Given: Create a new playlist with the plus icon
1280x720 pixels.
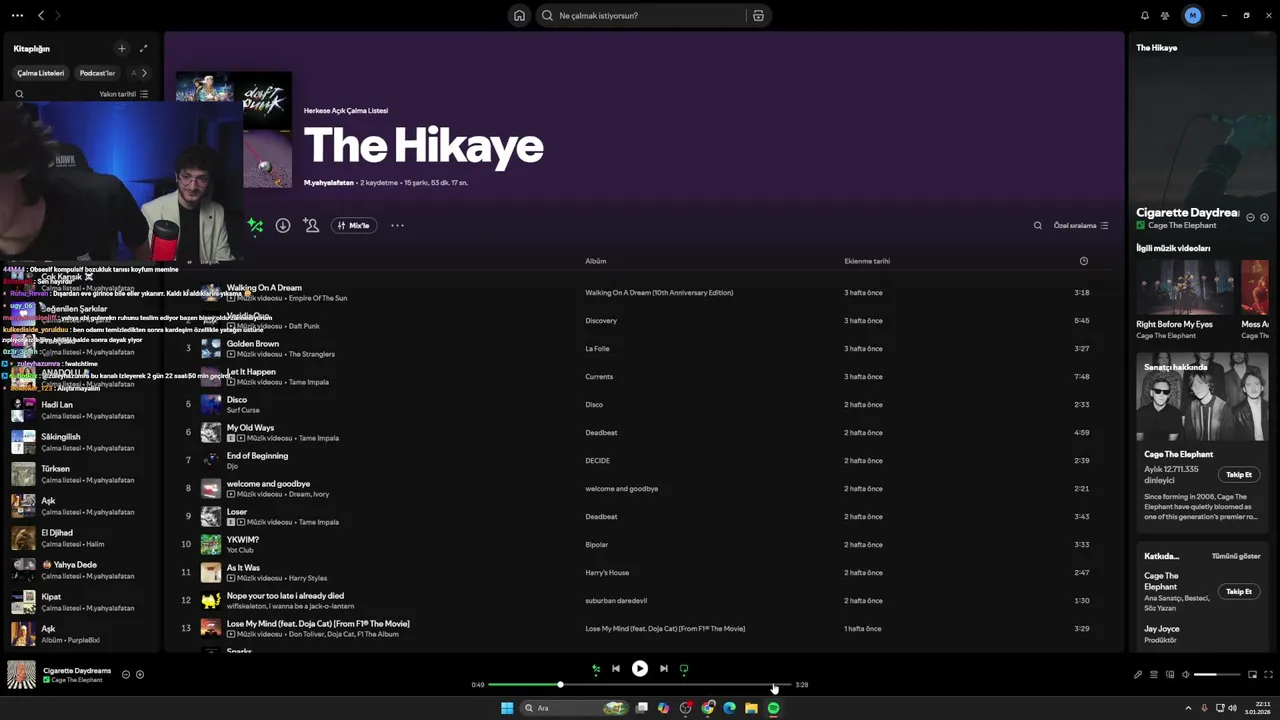Looking at the screenshot, I should click(122, 48).
